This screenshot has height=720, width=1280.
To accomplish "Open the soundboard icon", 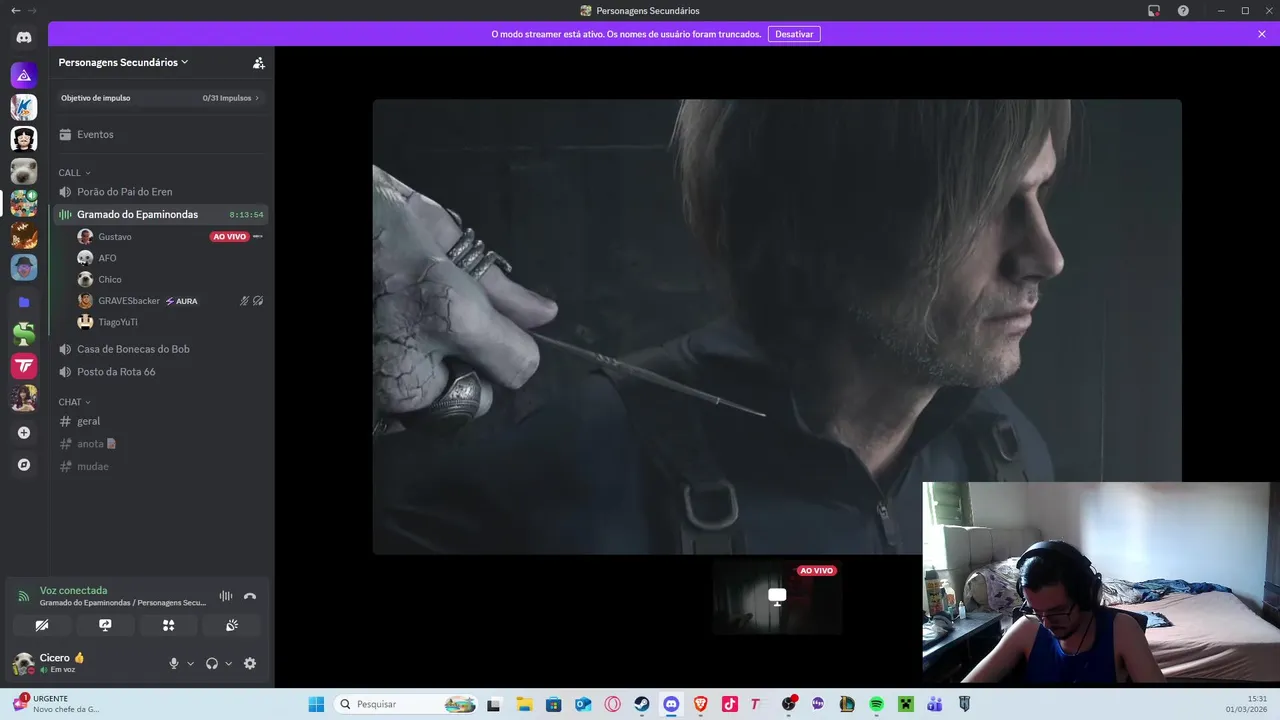I will point(232,625).
